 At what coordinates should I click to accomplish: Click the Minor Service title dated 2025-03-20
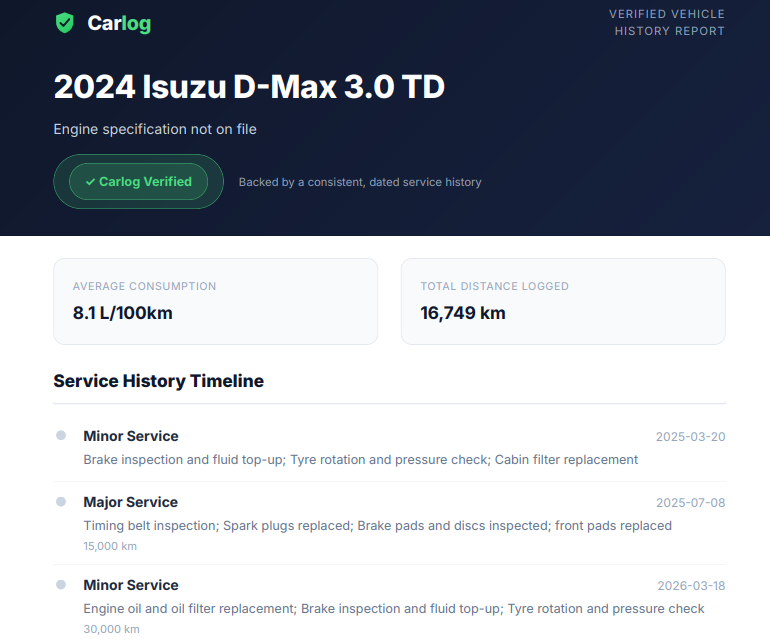pos(131,436)
